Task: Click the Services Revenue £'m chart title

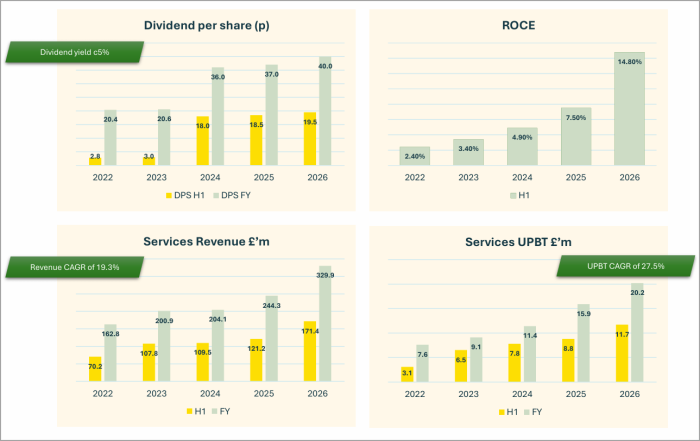Action: pyautogui.click(x=206, y=241)
